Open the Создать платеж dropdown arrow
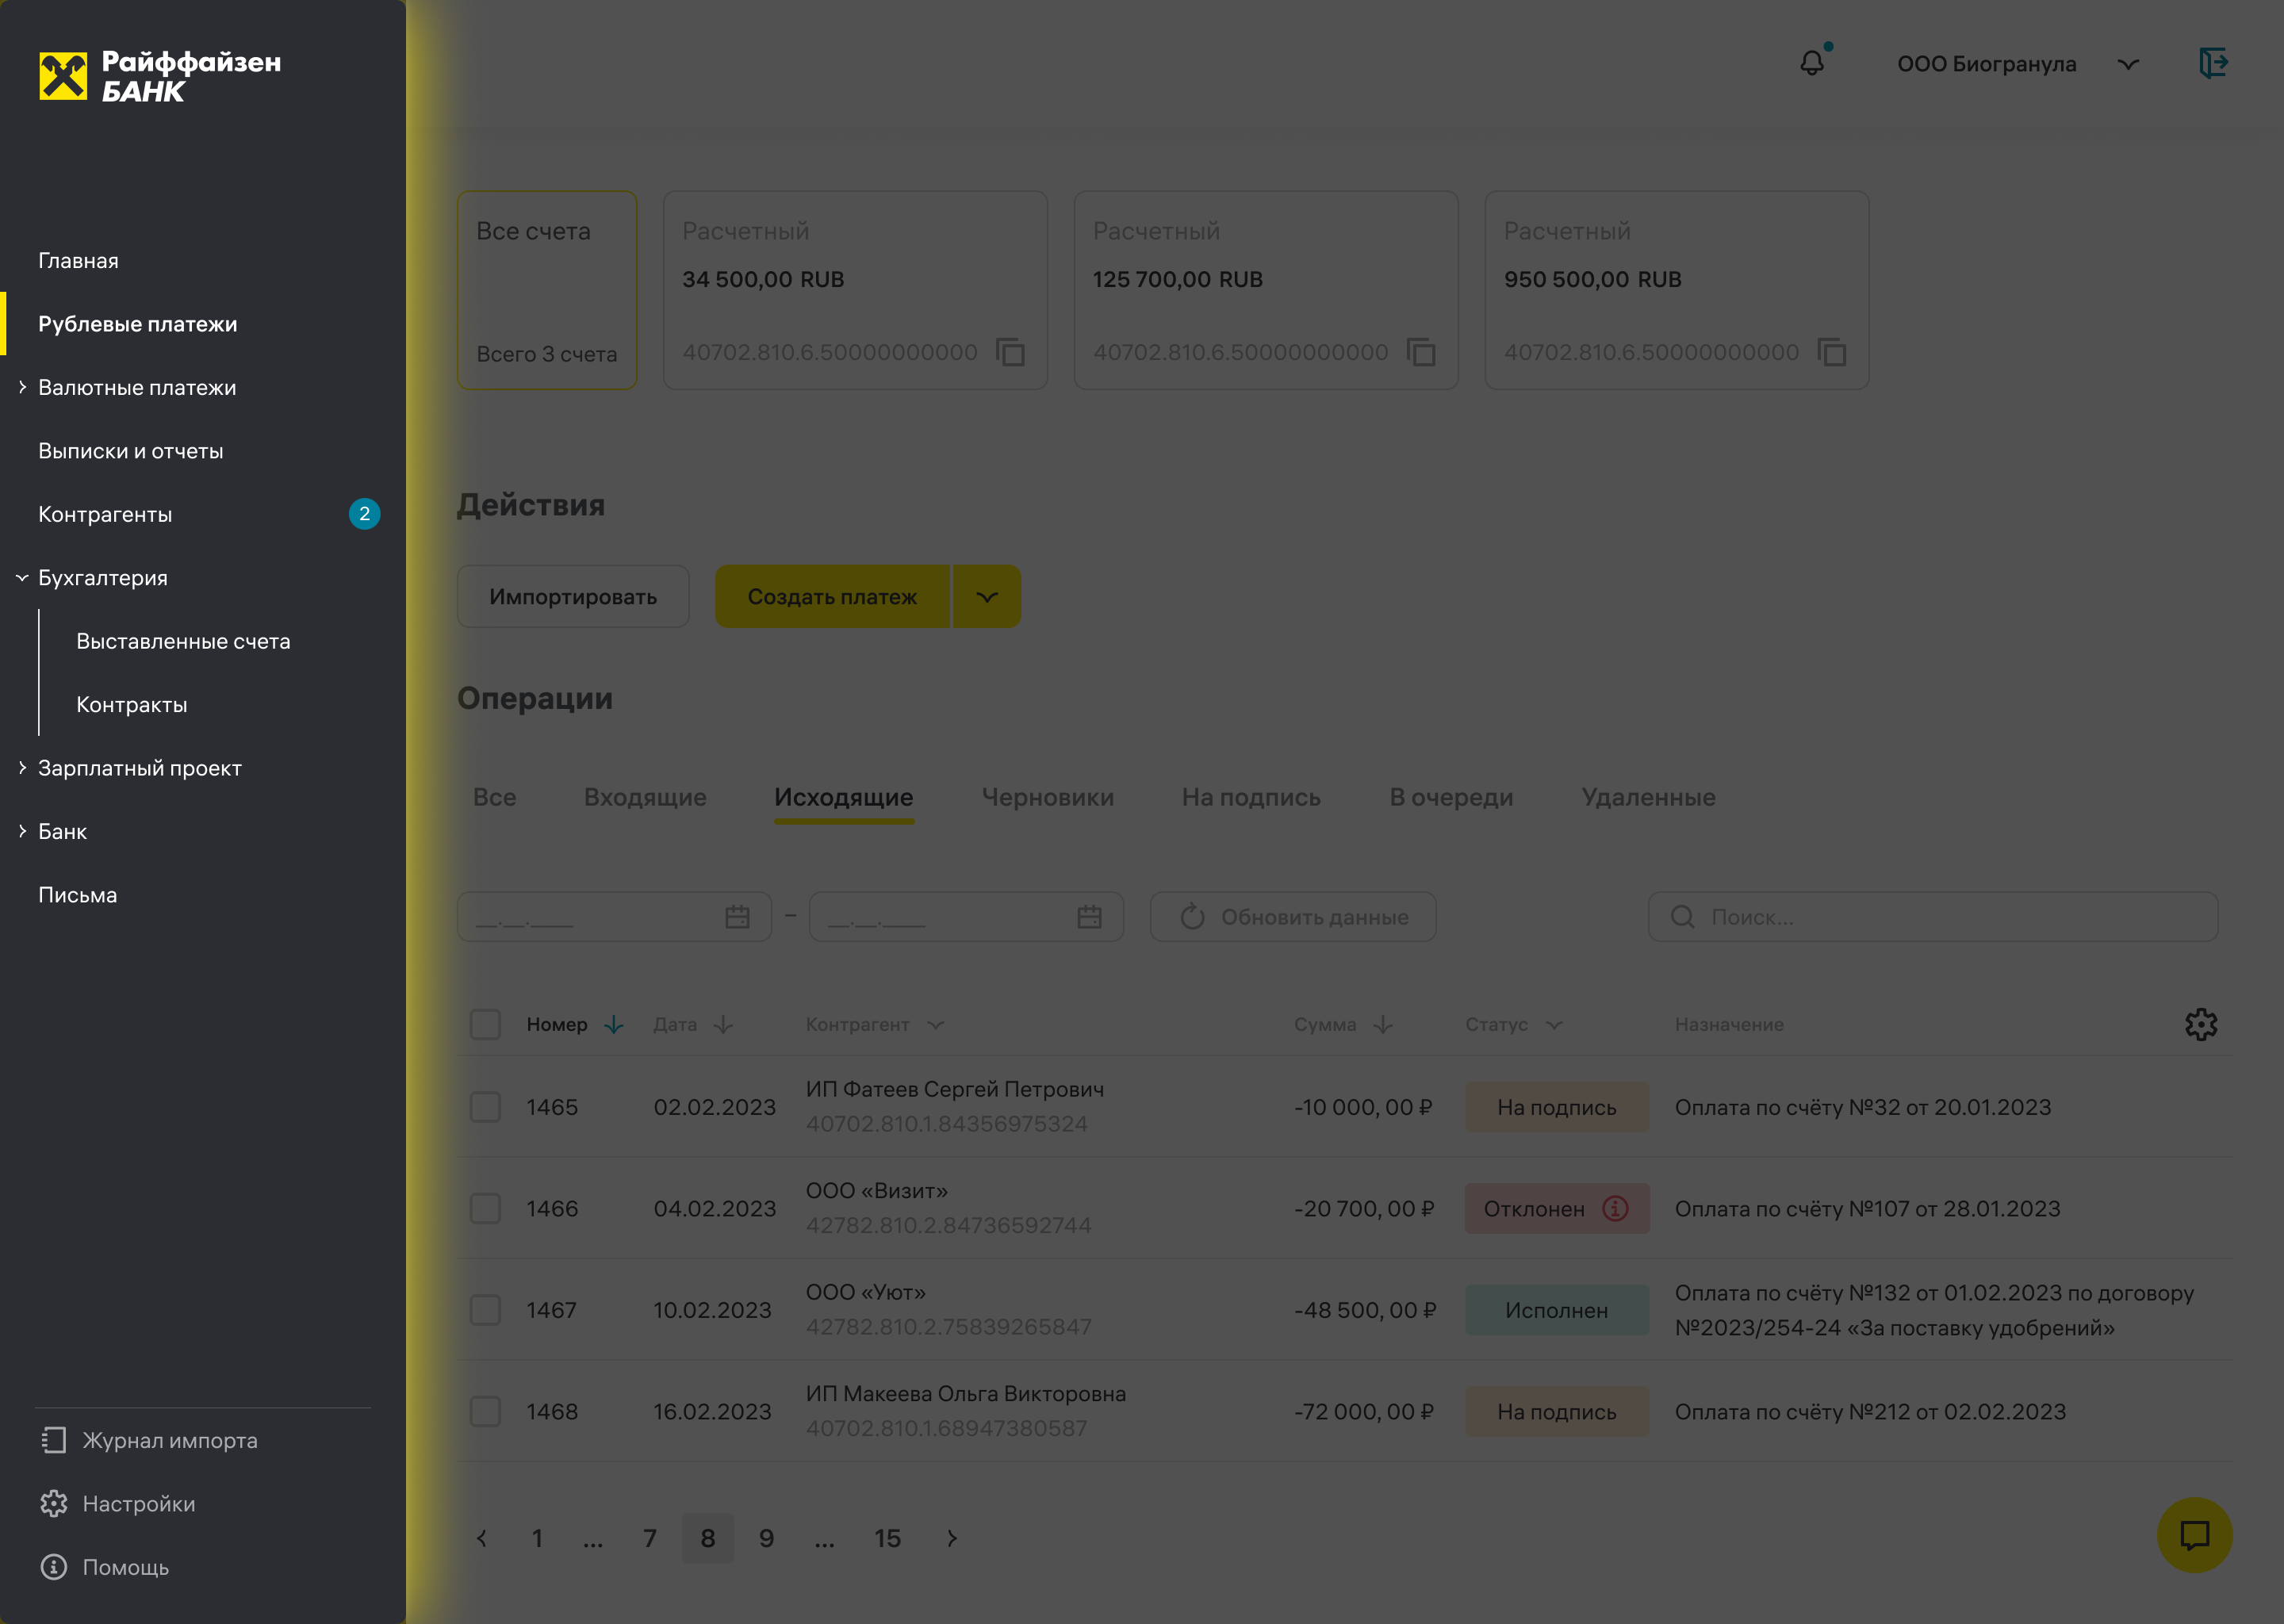This screenshot has height=1624, width=2284. pos(987,596)
